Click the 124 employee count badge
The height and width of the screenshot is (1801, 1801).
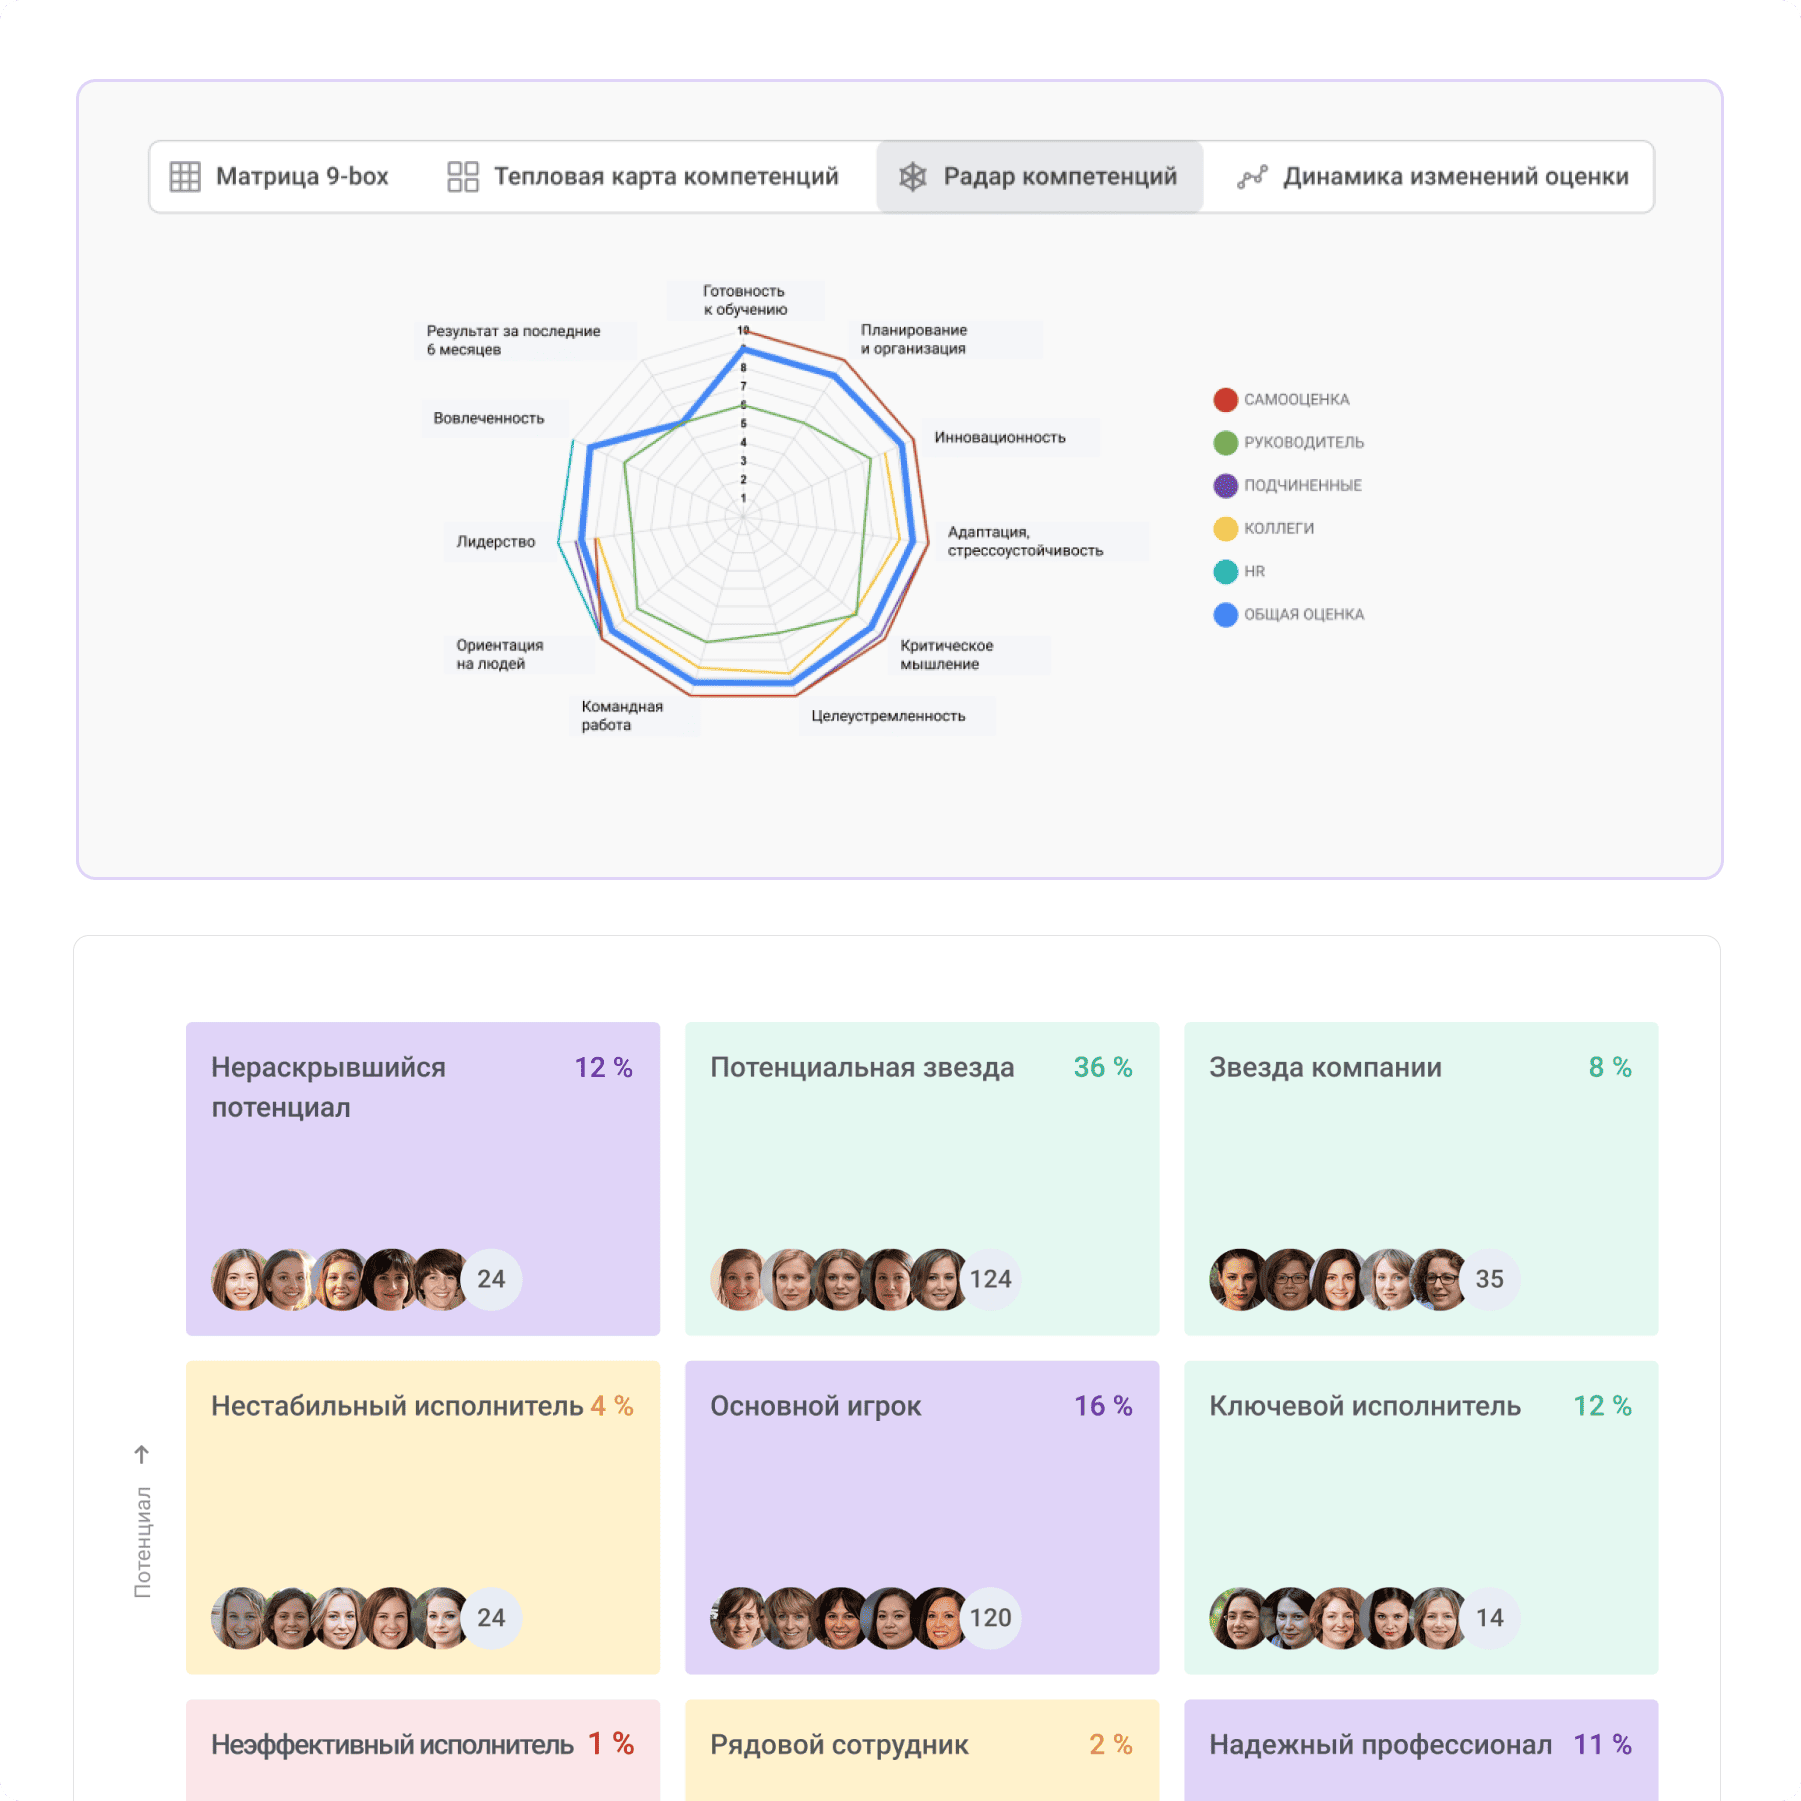[x=990, y=1279]
